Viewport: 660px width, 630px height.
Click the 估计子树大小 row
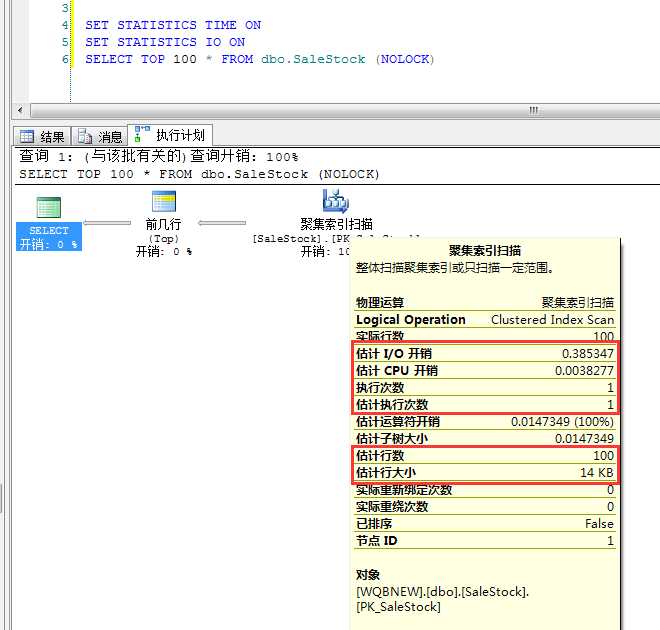click(484, 439)
